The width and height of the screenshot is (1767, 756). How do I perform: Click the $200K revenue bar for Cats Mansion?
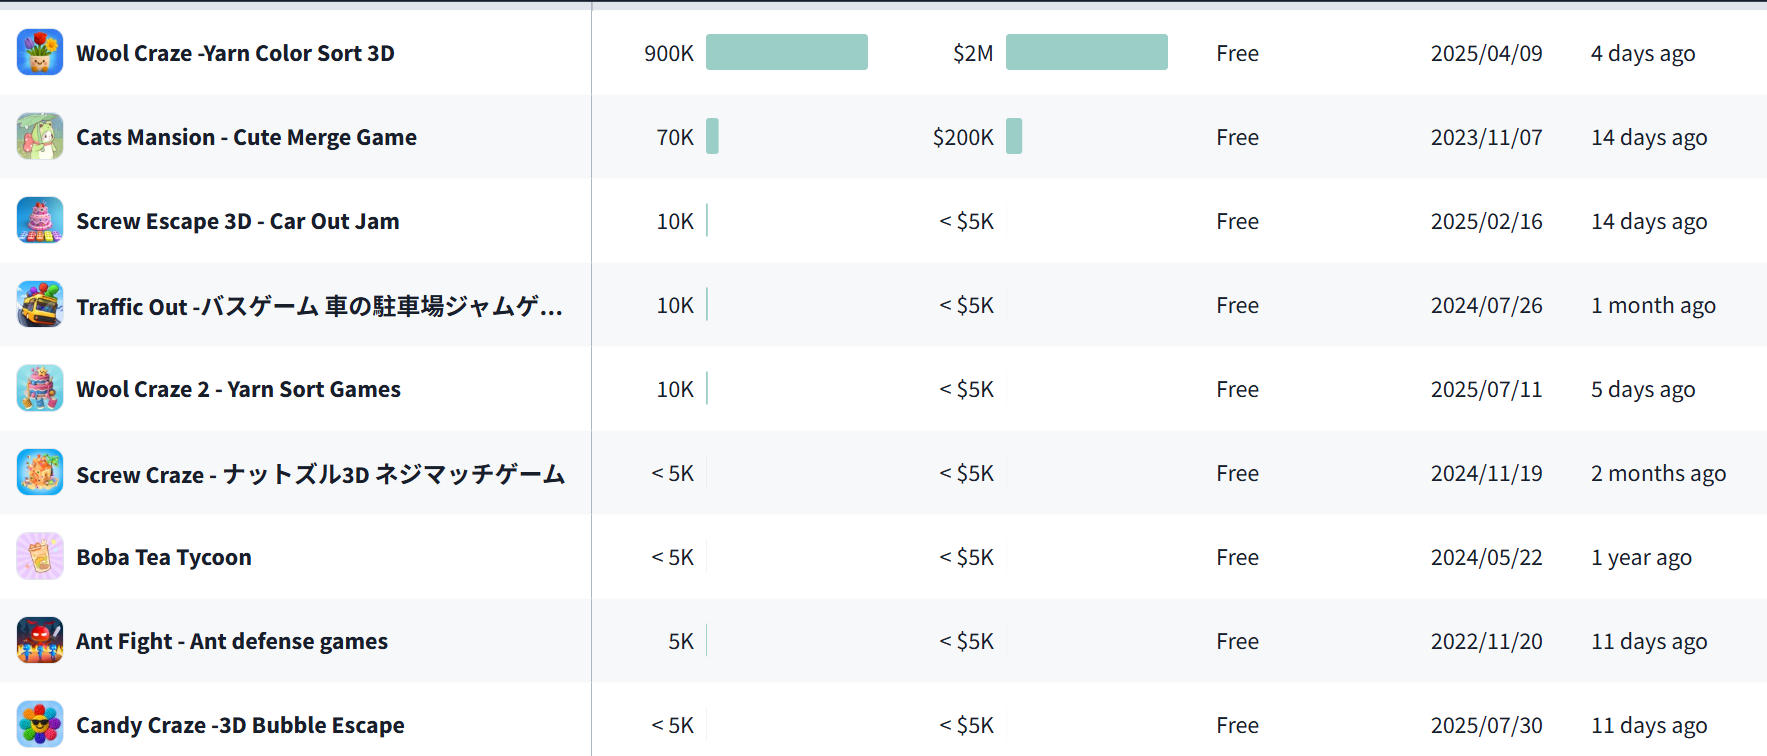point(1014,136)
